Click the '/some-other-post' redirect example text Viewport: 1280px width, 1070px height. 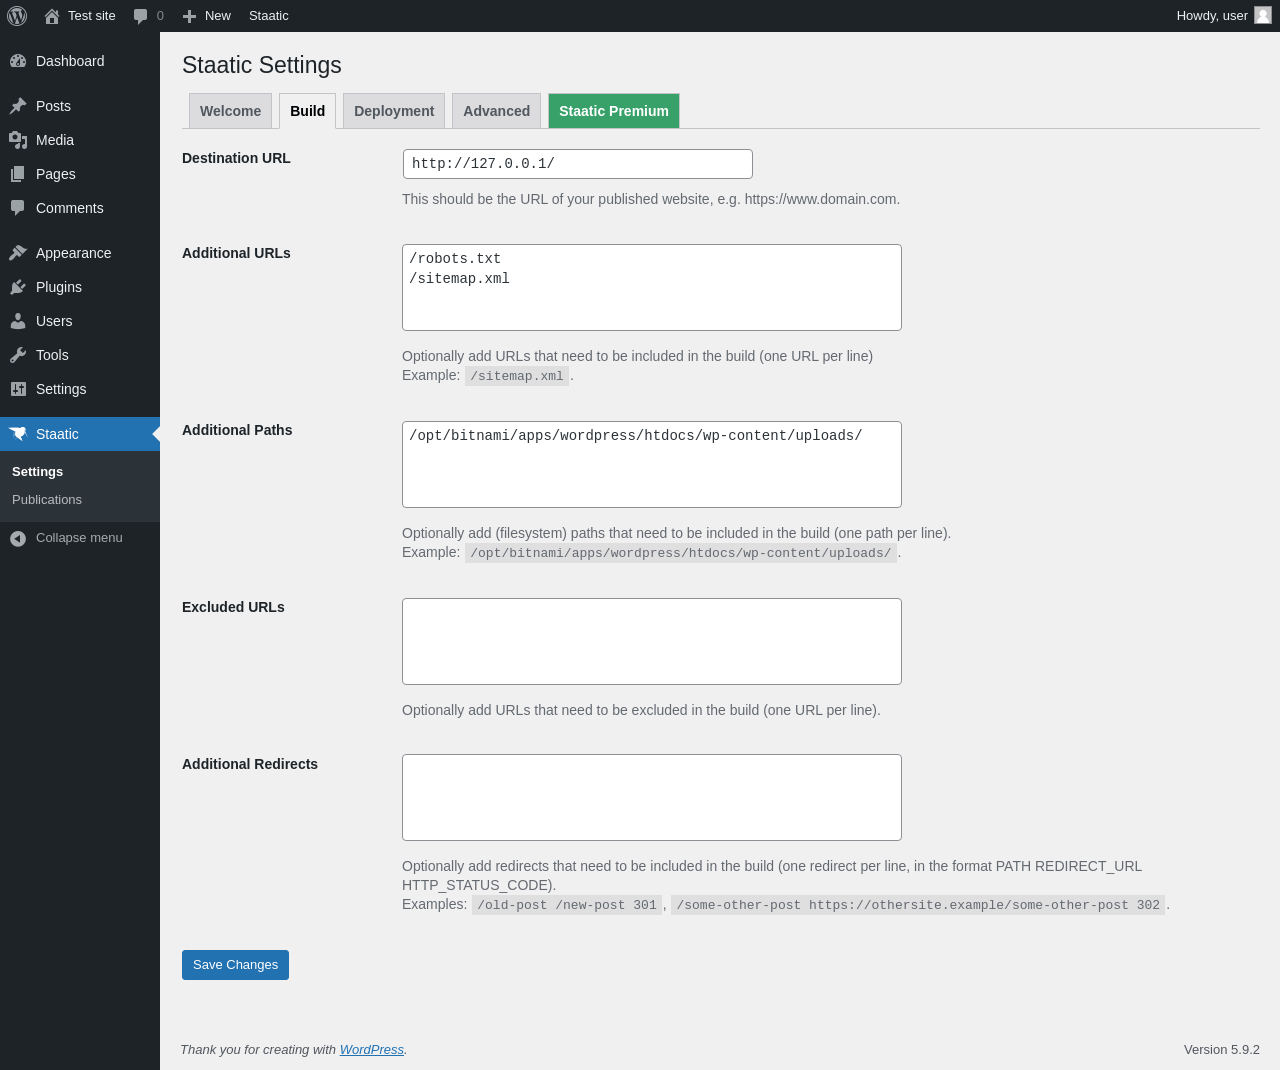click(918, 905)
